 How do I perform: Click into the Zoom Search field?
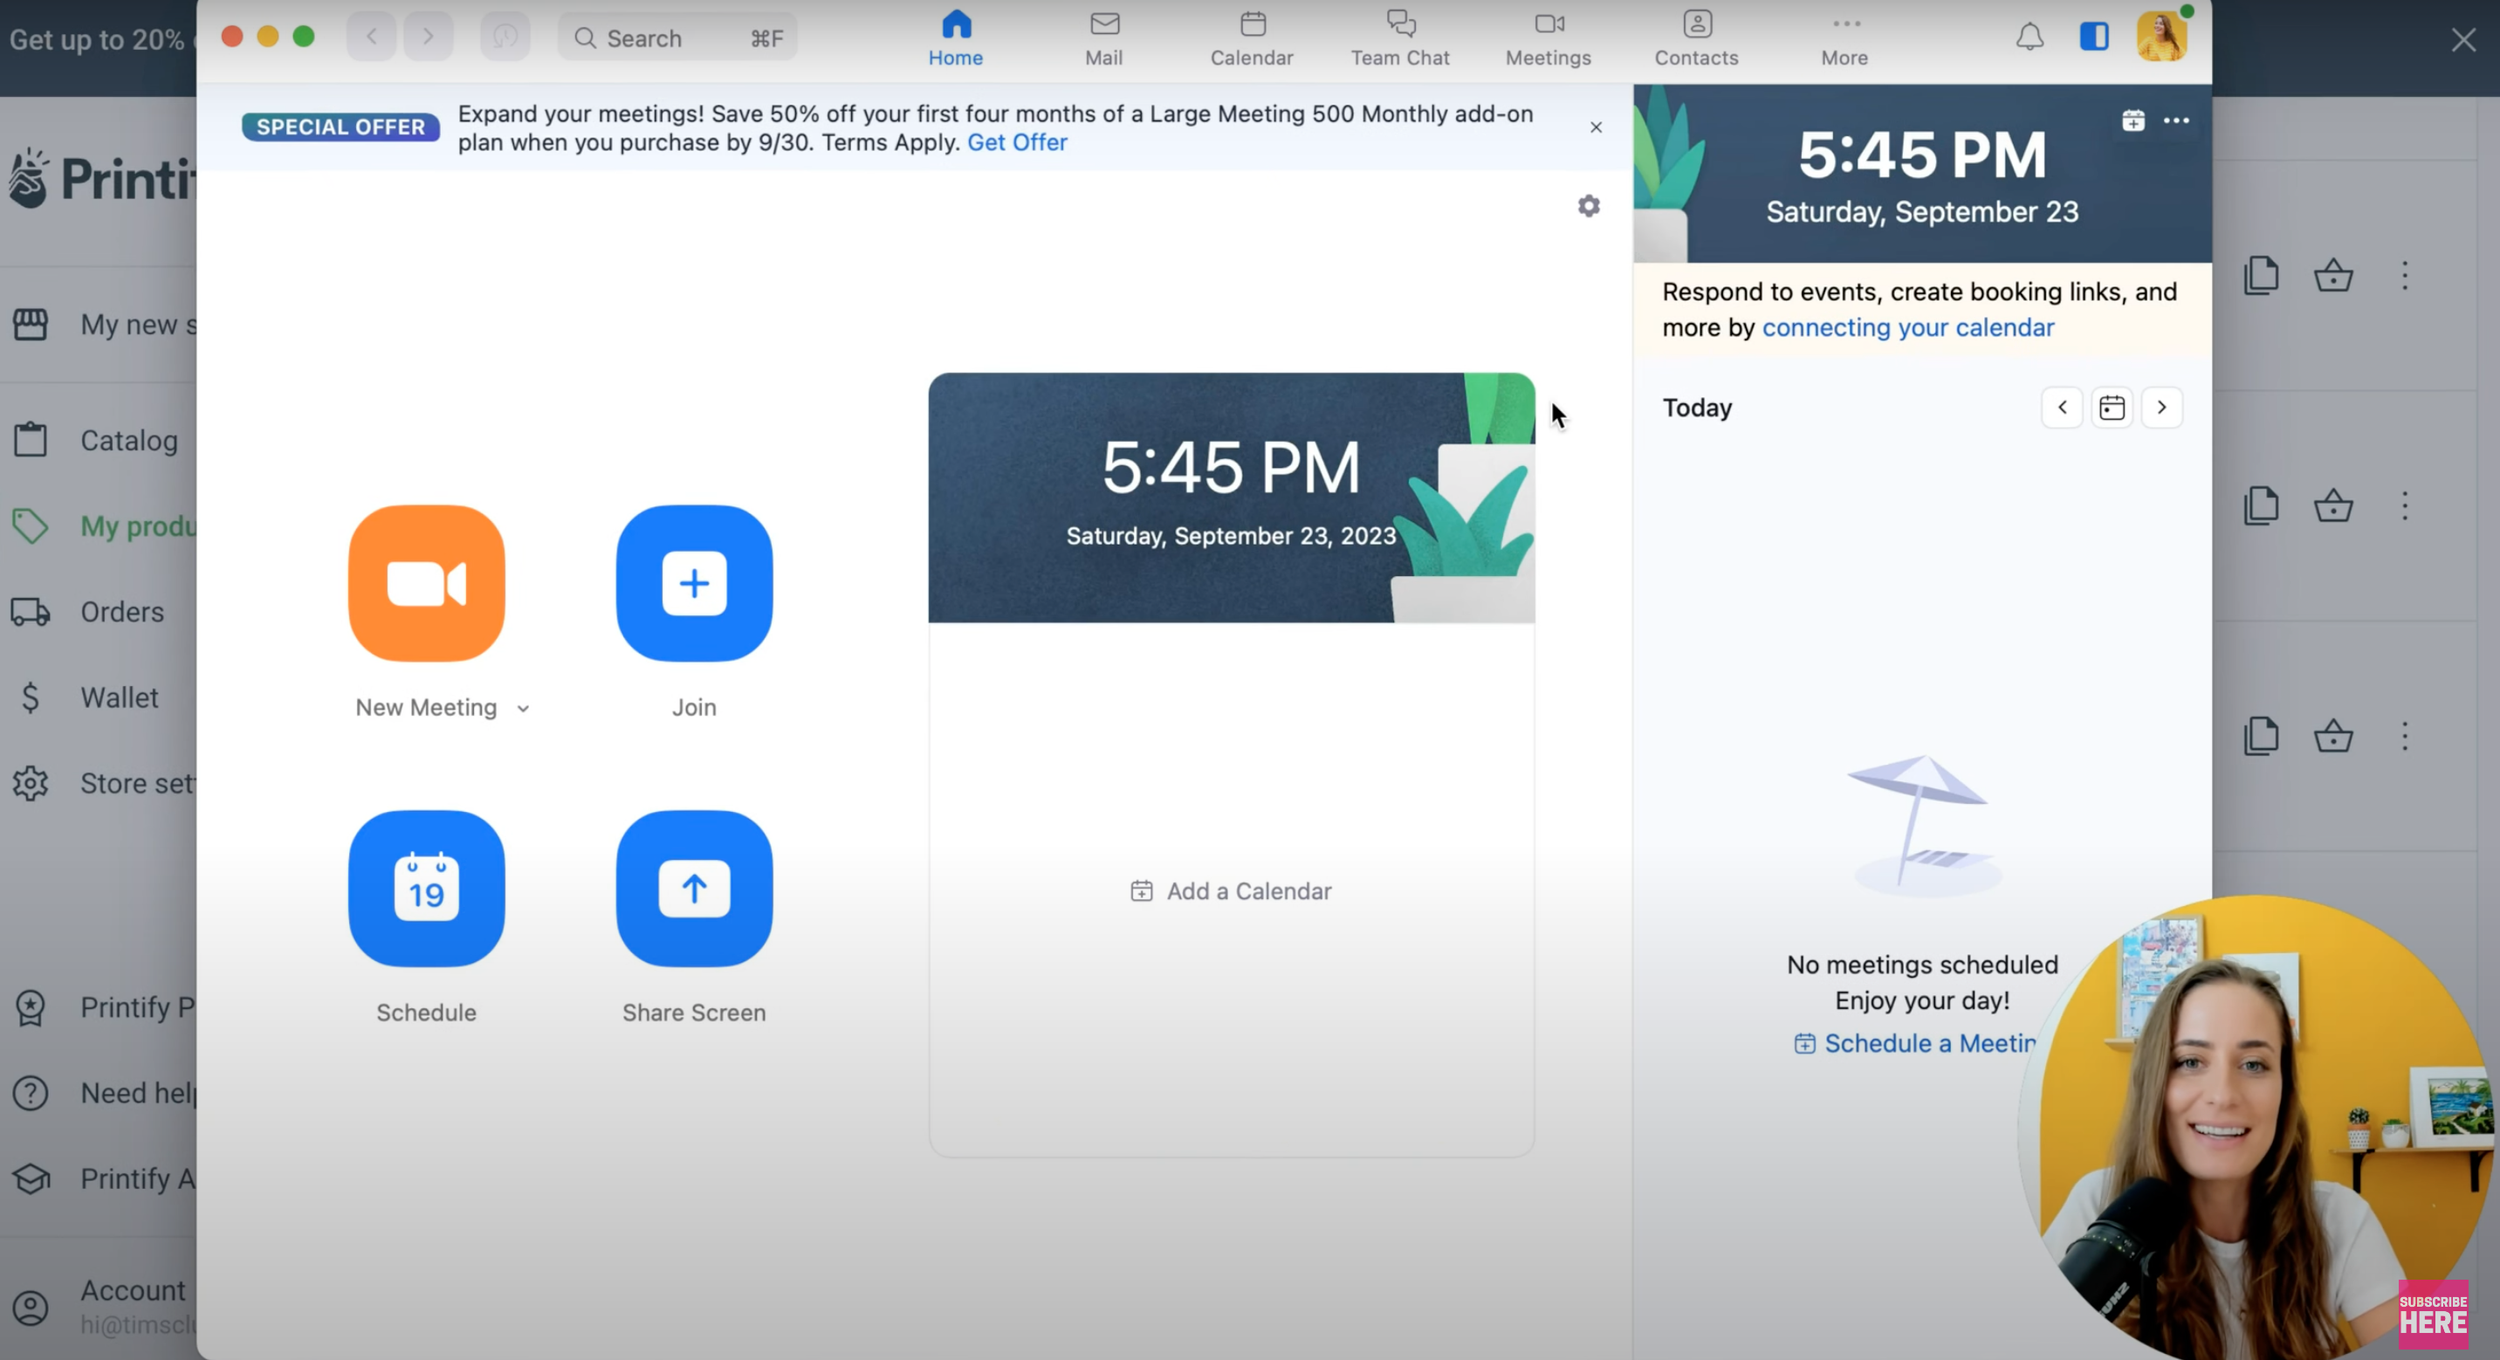pos(677,38)
